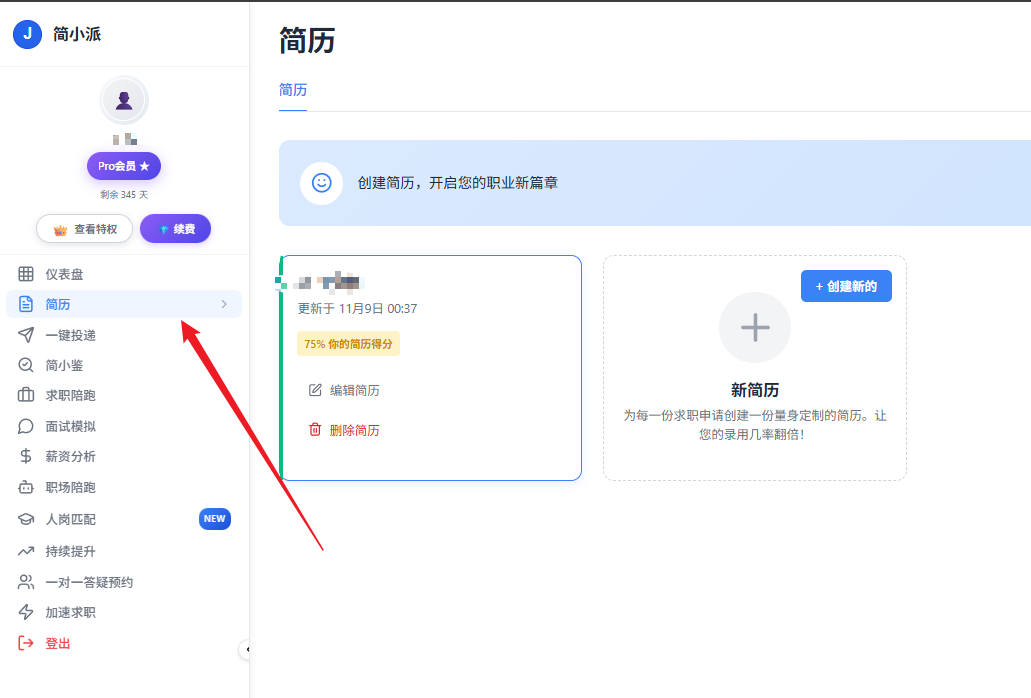Click the 登出 logout entry
The height and width of the screenshot is (698, 1031).
(x=57, y=643)
